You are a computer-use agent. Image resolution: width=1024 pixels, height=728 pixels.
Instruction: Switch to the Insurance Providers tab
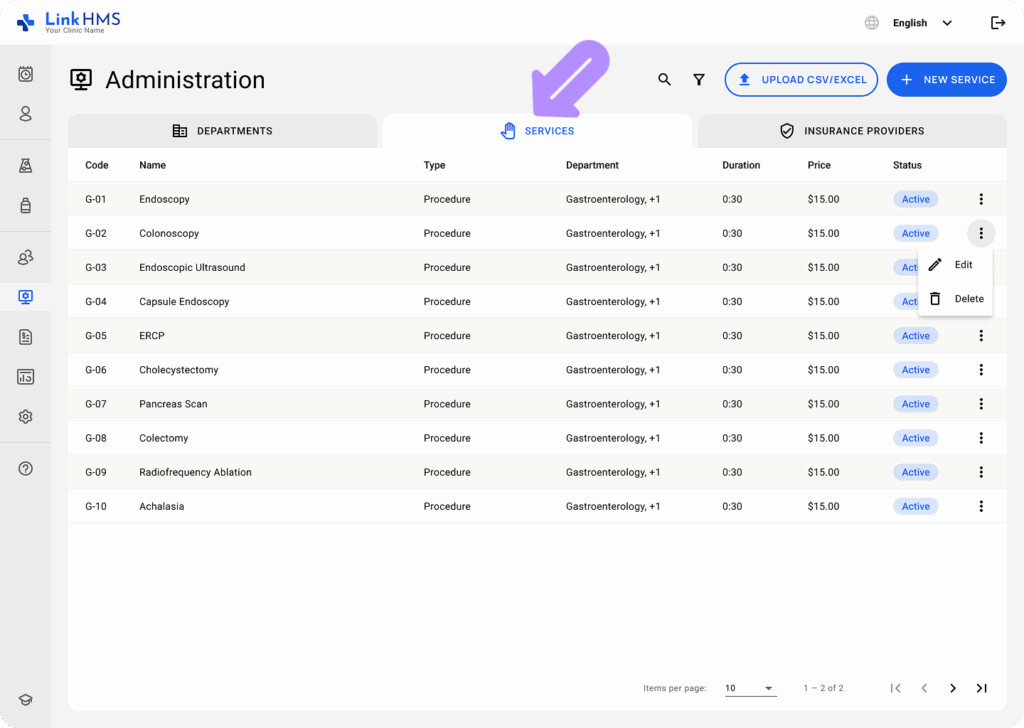click(851, 131)
